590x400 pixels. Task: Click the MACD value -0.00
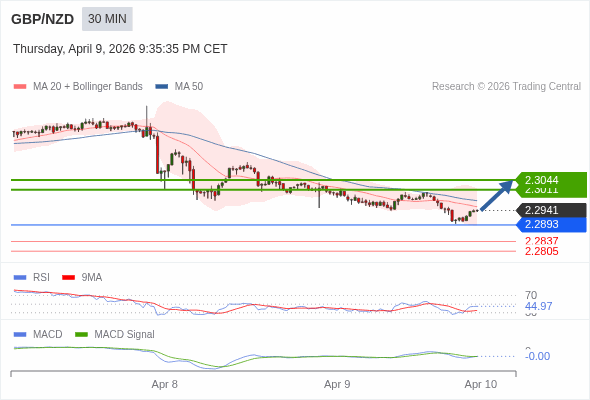pos(537,356)
